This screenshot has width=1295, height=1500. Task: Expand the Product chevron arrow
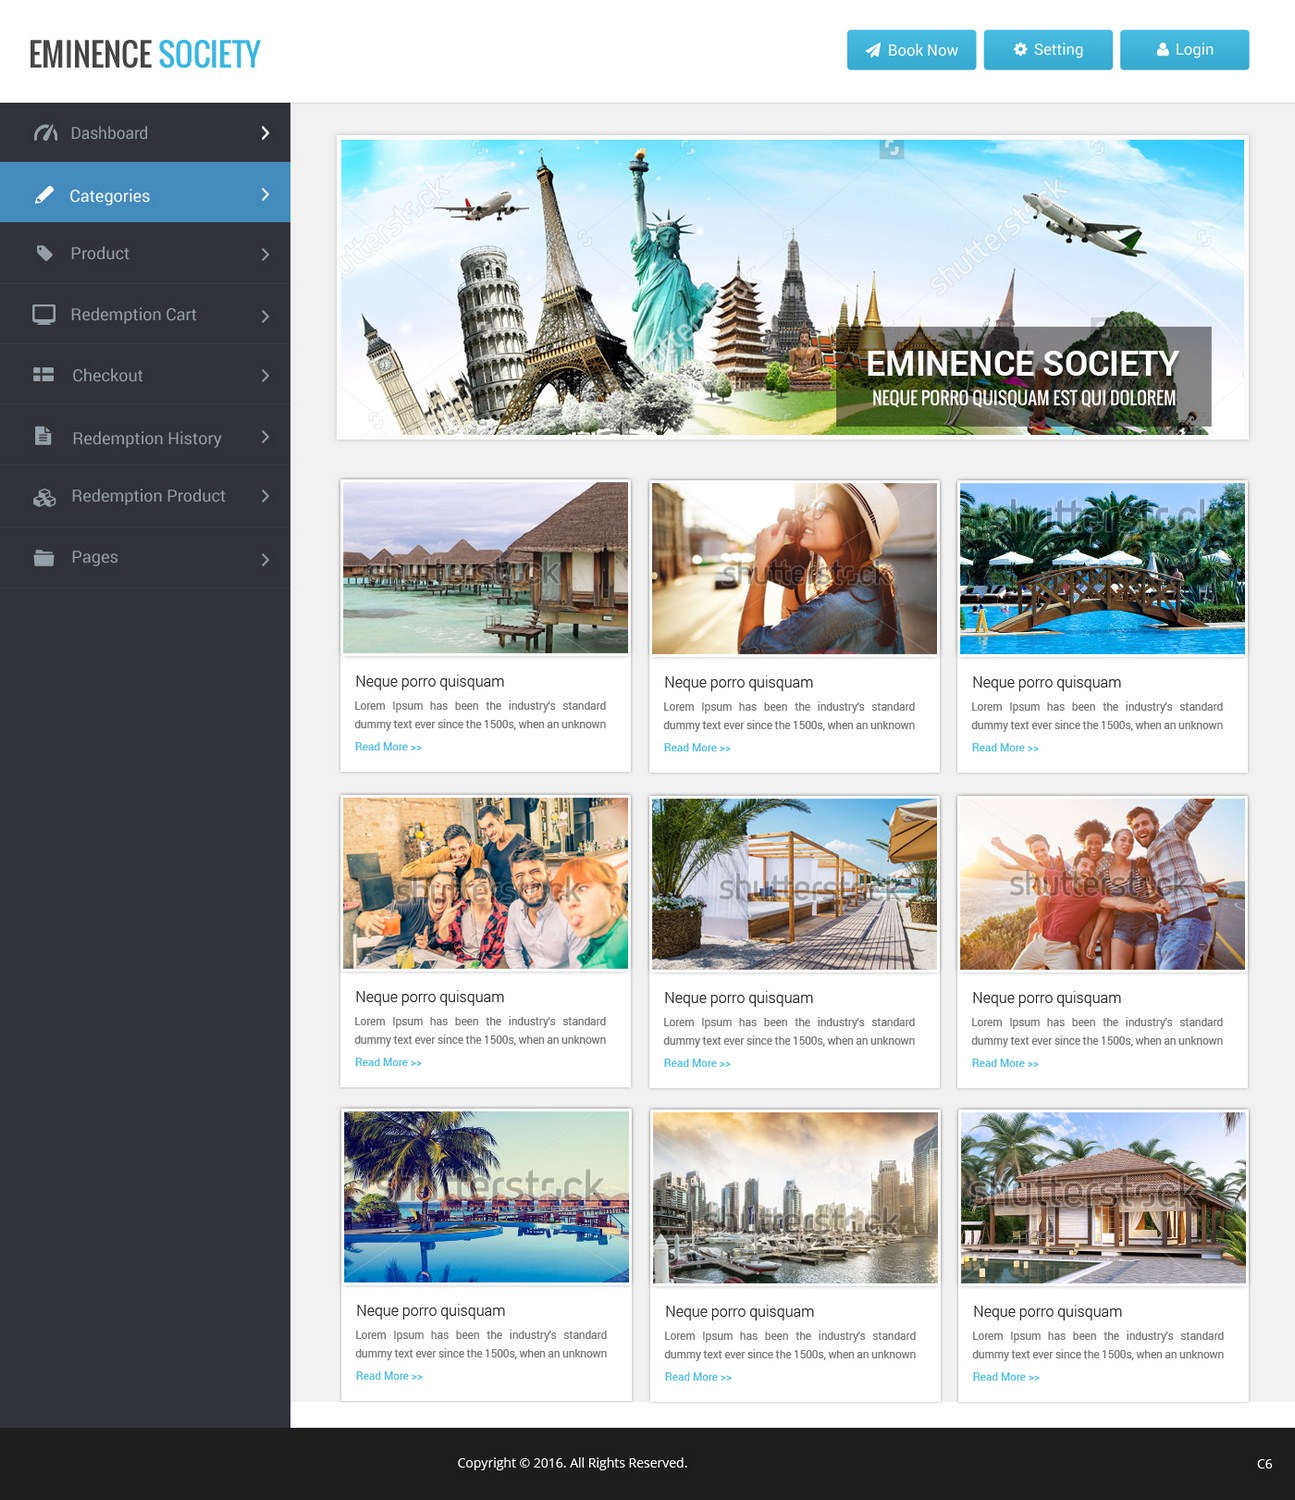pyautogui.click(x=265, y=255)
